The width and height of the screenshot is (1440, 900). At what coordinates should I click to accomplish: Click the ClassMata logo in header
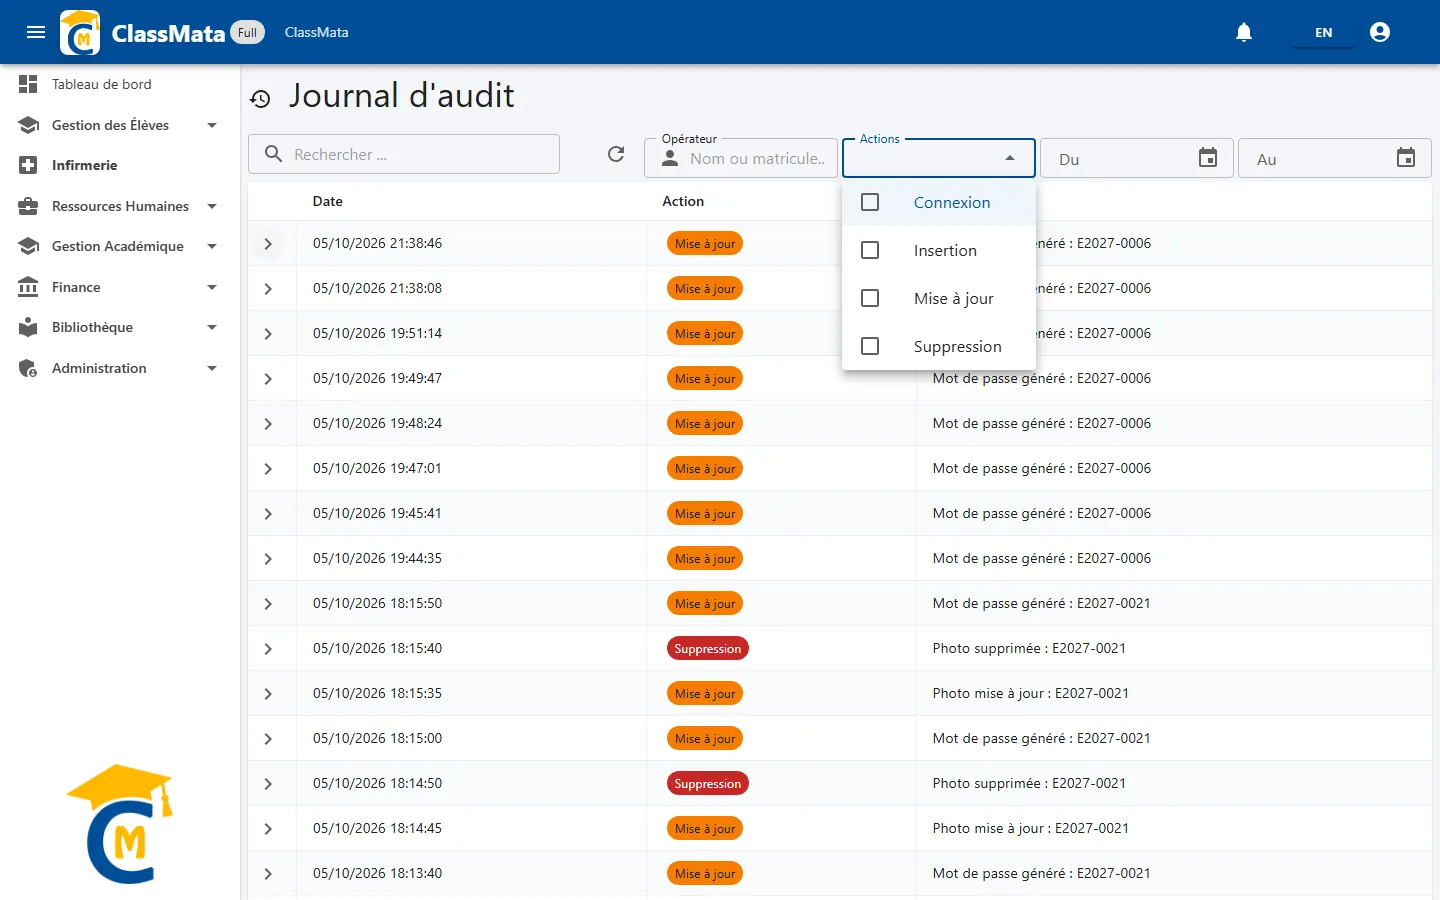[x=80, y=32]
